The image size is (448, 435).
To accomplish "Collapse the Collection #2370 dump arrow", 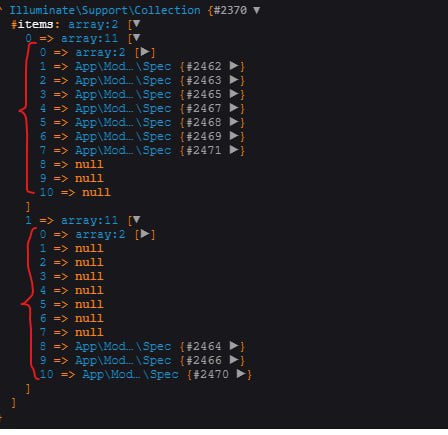I will point(256,10).
